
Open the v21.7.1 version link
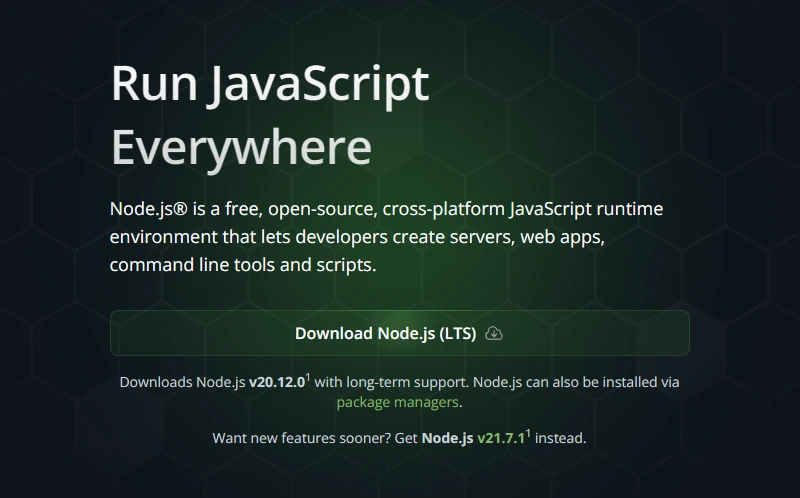pyautogui.click(x=501, y=438)
